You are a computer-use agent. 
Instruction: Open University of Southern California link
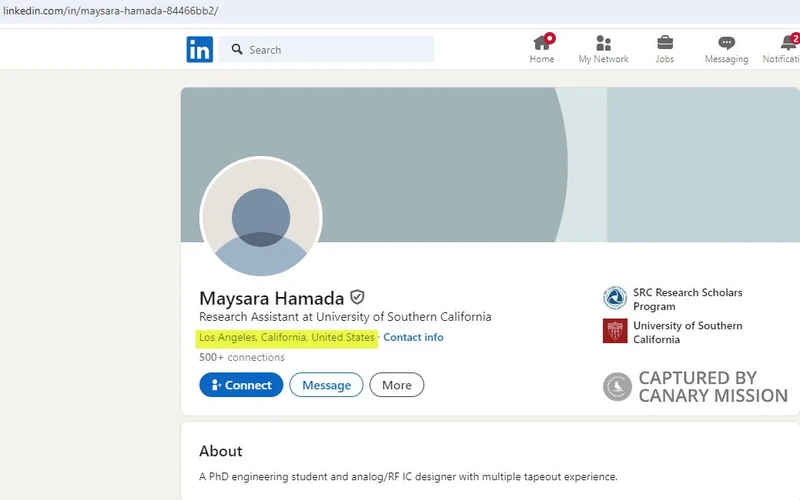[687, 333]
